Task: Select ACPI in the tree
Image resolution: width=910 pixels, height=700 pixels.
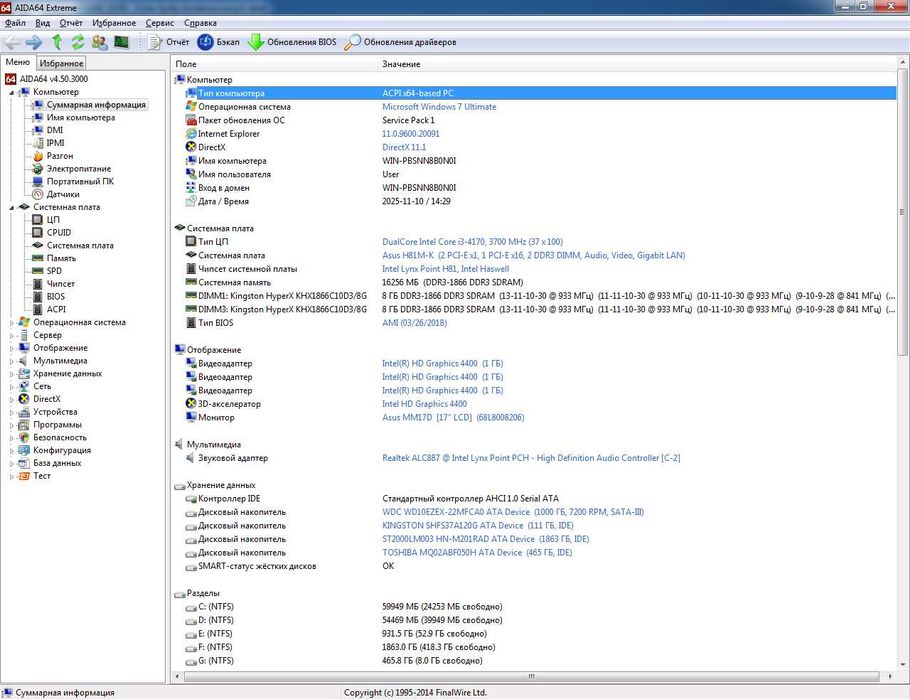Action: coord(56,309)
